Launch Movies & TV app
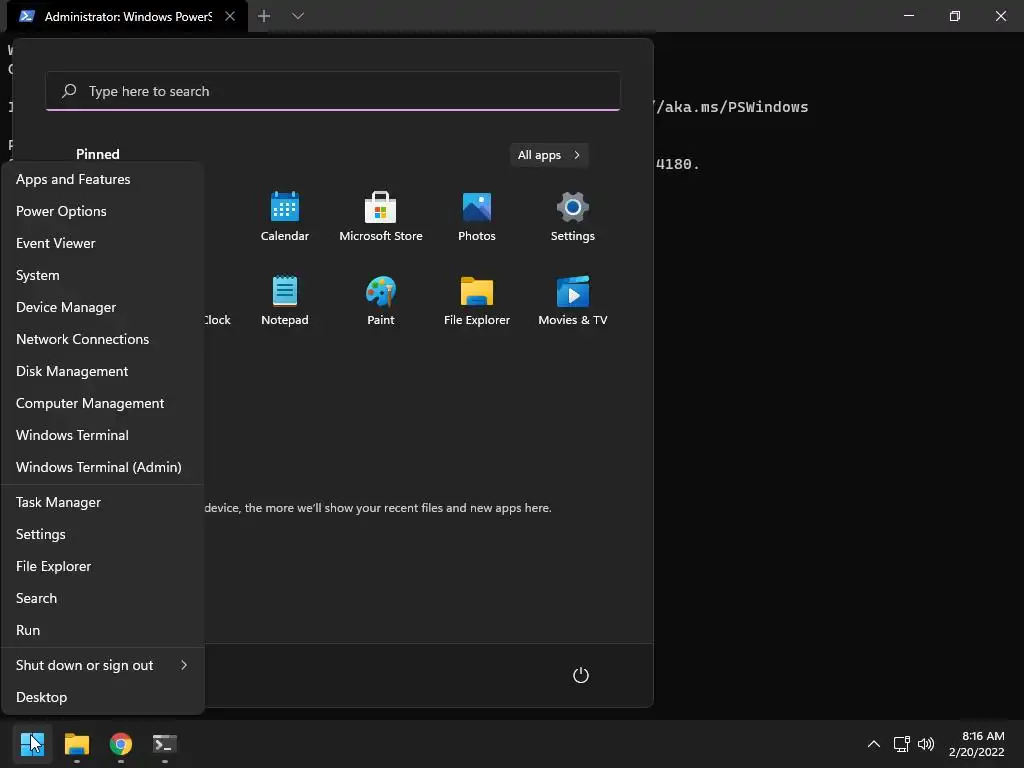Image resolution: width=1024 pixels, height=768 pixels. pyautogui.click(x=573, y=300)
